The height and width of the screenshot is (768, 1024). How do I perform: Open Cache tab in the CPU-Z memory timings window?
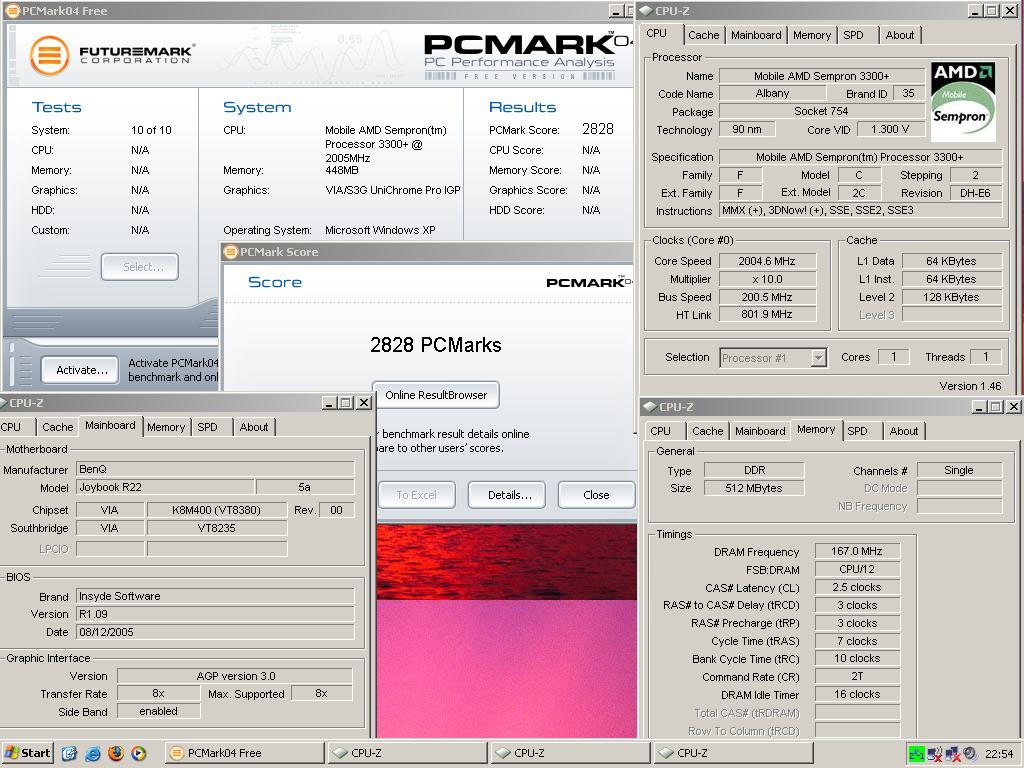[x=707, y=431]
